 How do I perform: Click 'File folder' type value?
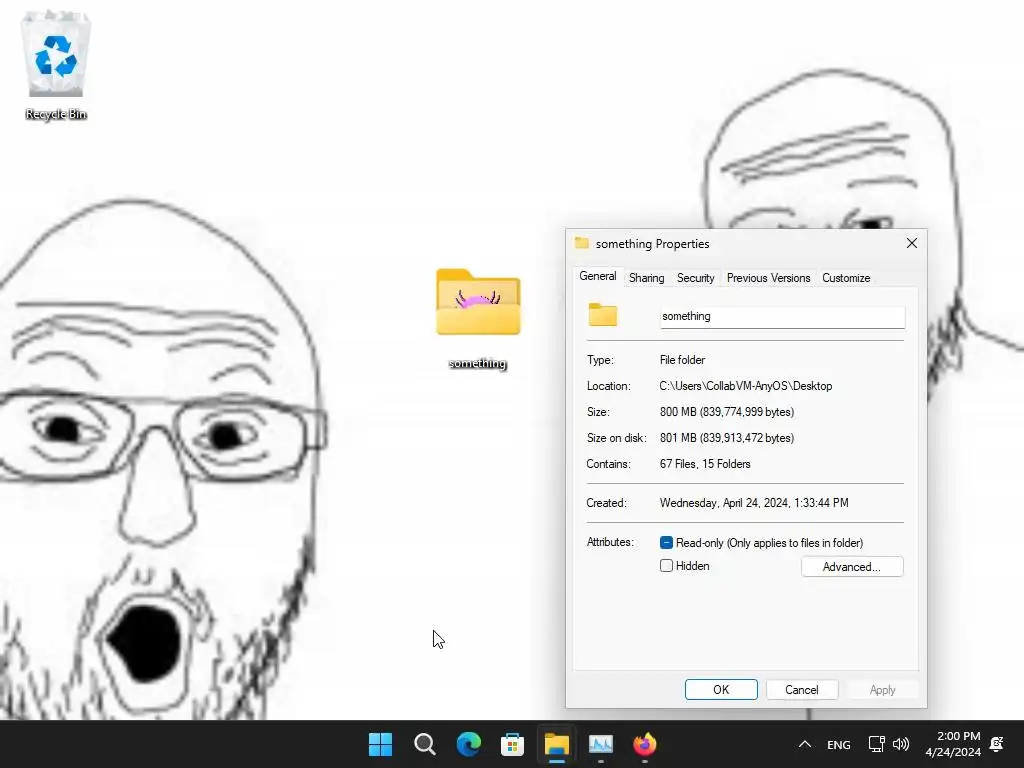point(682,360)
